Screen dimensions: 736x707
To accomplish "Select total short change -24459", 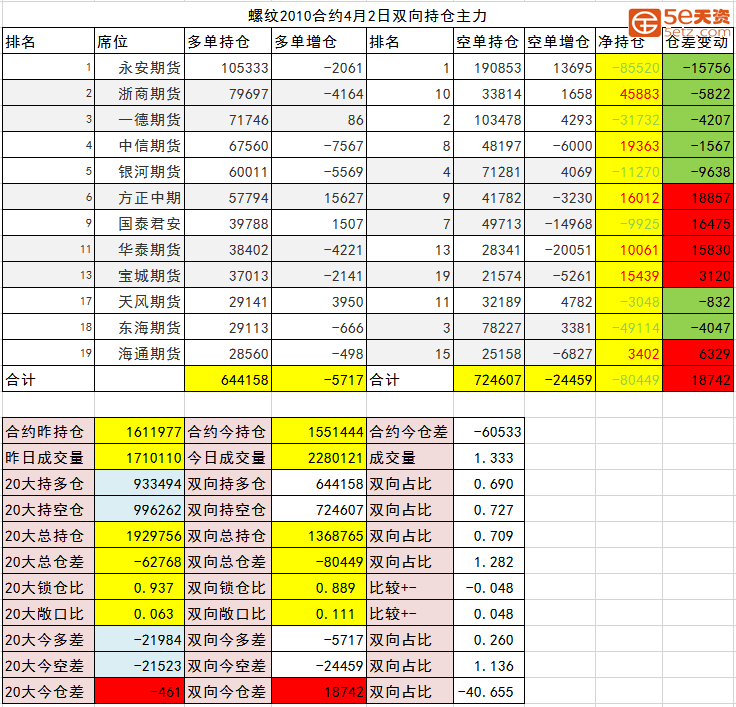I will [560, 379].
